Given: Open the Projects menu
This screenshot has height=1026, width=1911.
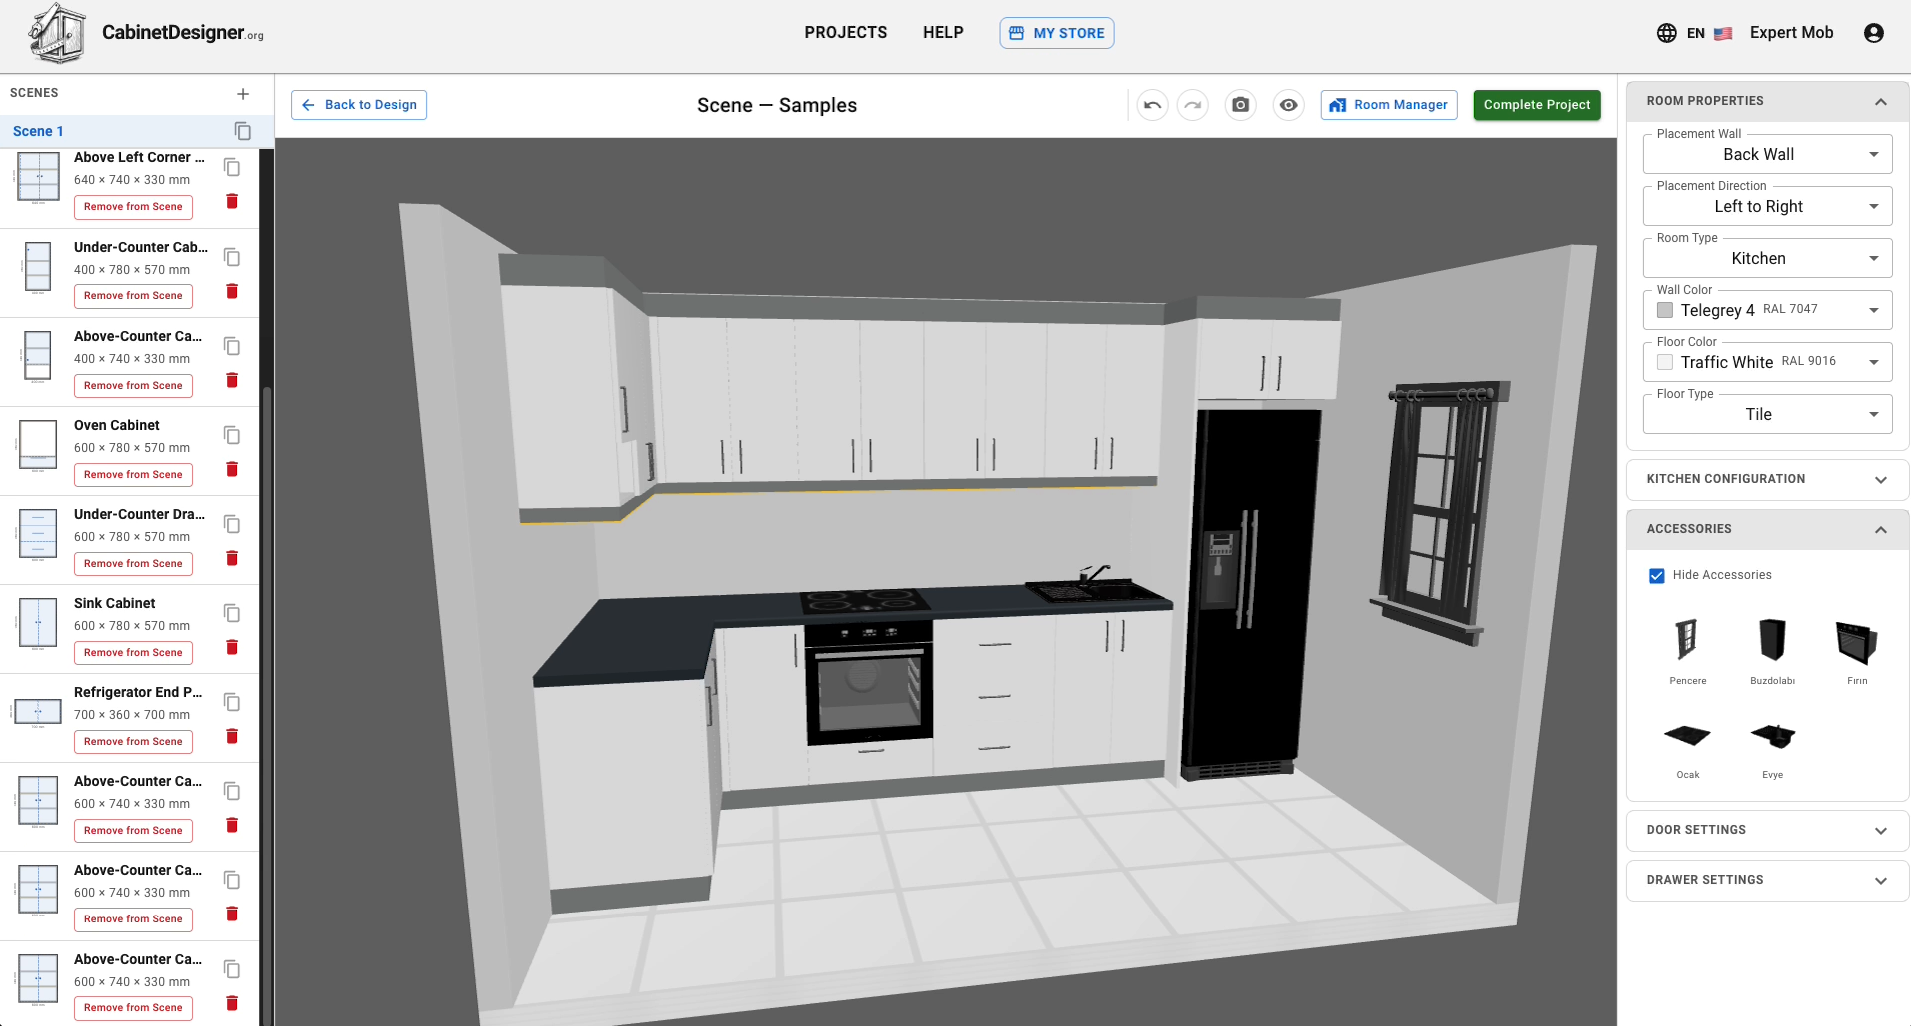Looking at the screenshot, I should click(846, 32).
